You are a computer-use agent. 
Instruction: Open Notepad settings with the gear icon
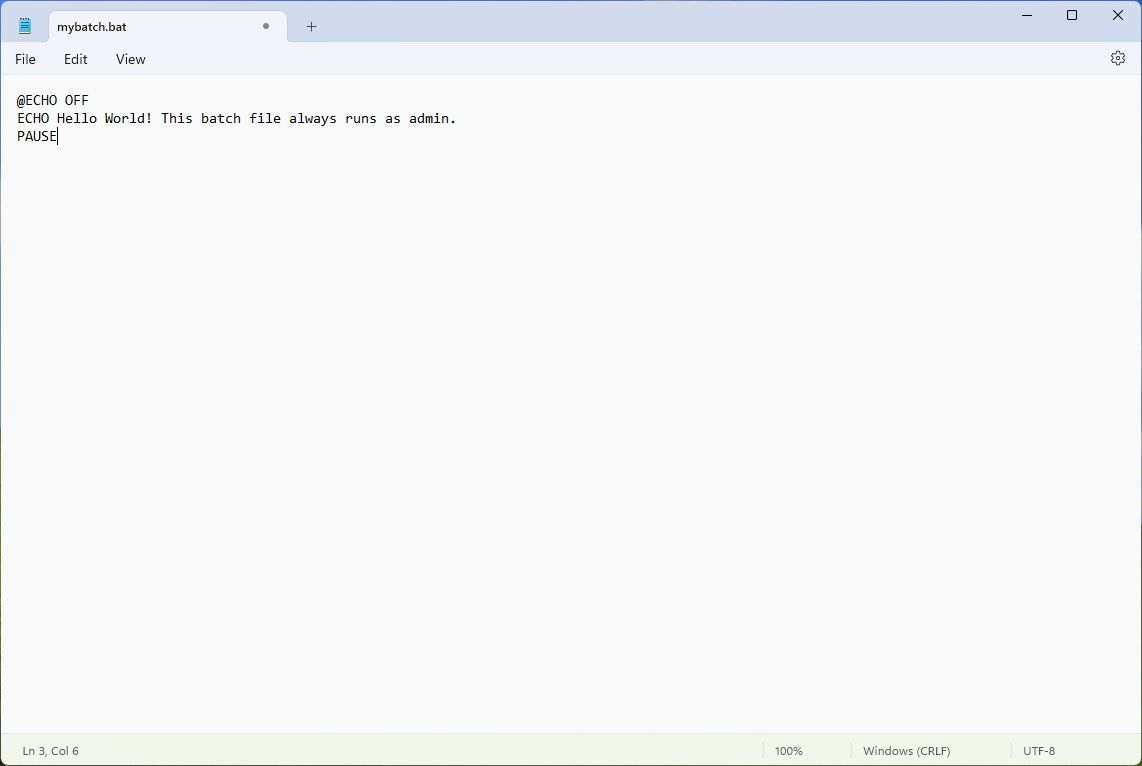point(1117,57)
